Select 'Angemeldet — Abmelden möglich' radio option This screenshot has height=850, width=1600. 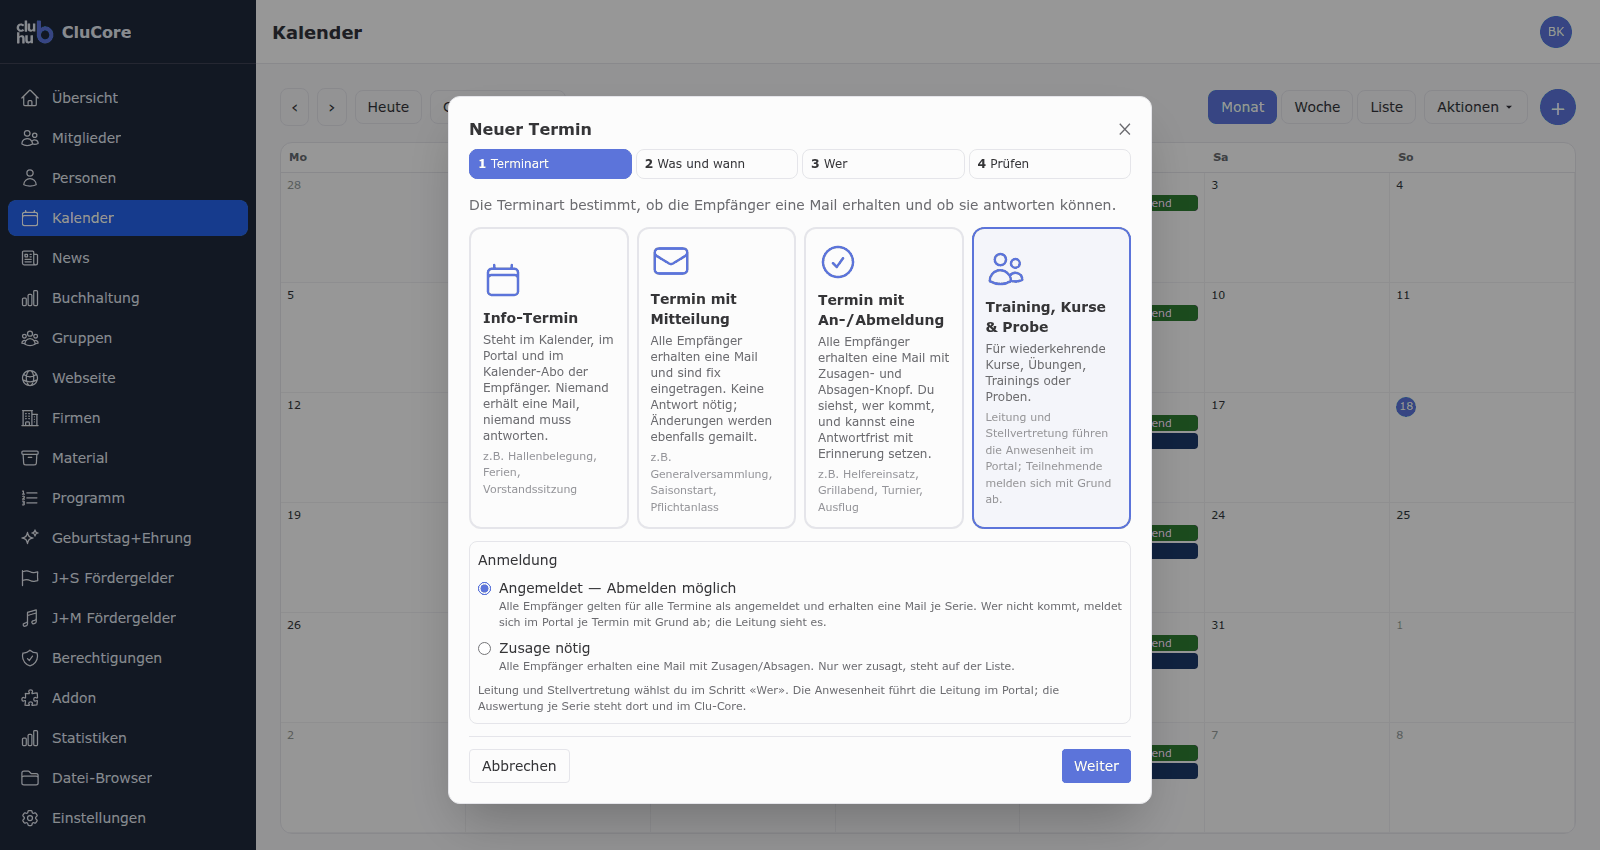485,589
